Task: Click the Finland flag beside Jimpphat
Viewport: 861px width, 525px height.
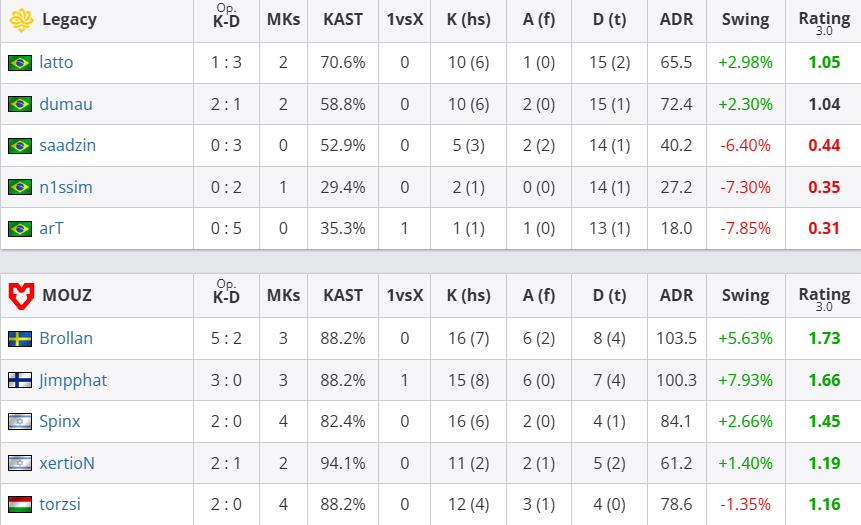Action: [x=19, y=381]
